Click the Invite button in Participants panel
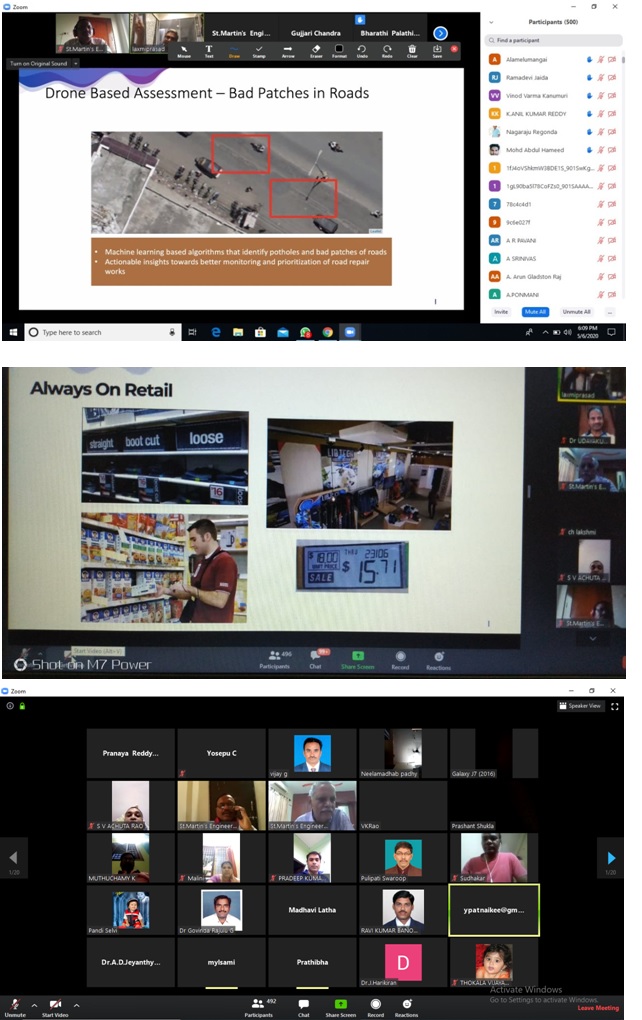The image size is (642, 1020). pos(500,312)
